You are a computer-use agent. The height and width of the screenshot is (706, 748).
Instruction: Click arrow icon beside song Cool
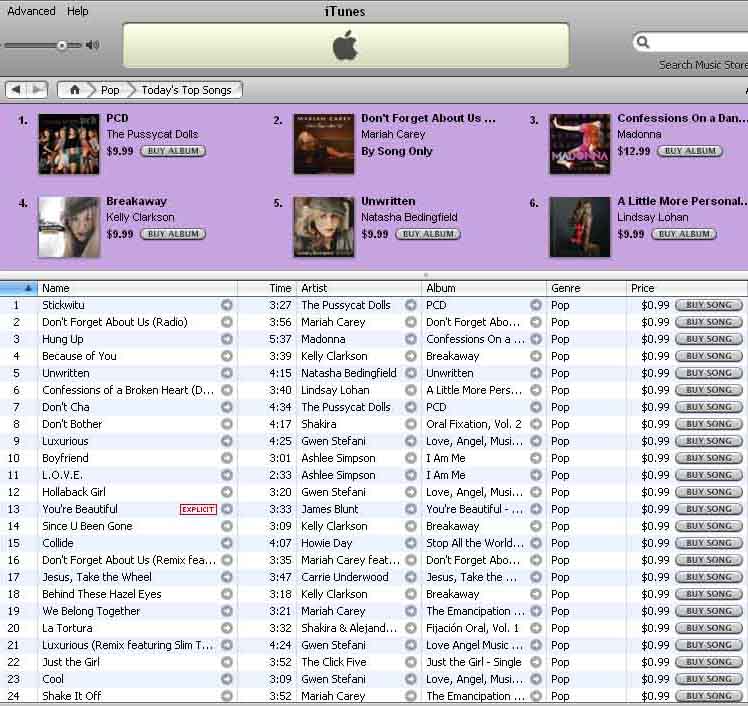pyautogui.click(x=227, y=679)
